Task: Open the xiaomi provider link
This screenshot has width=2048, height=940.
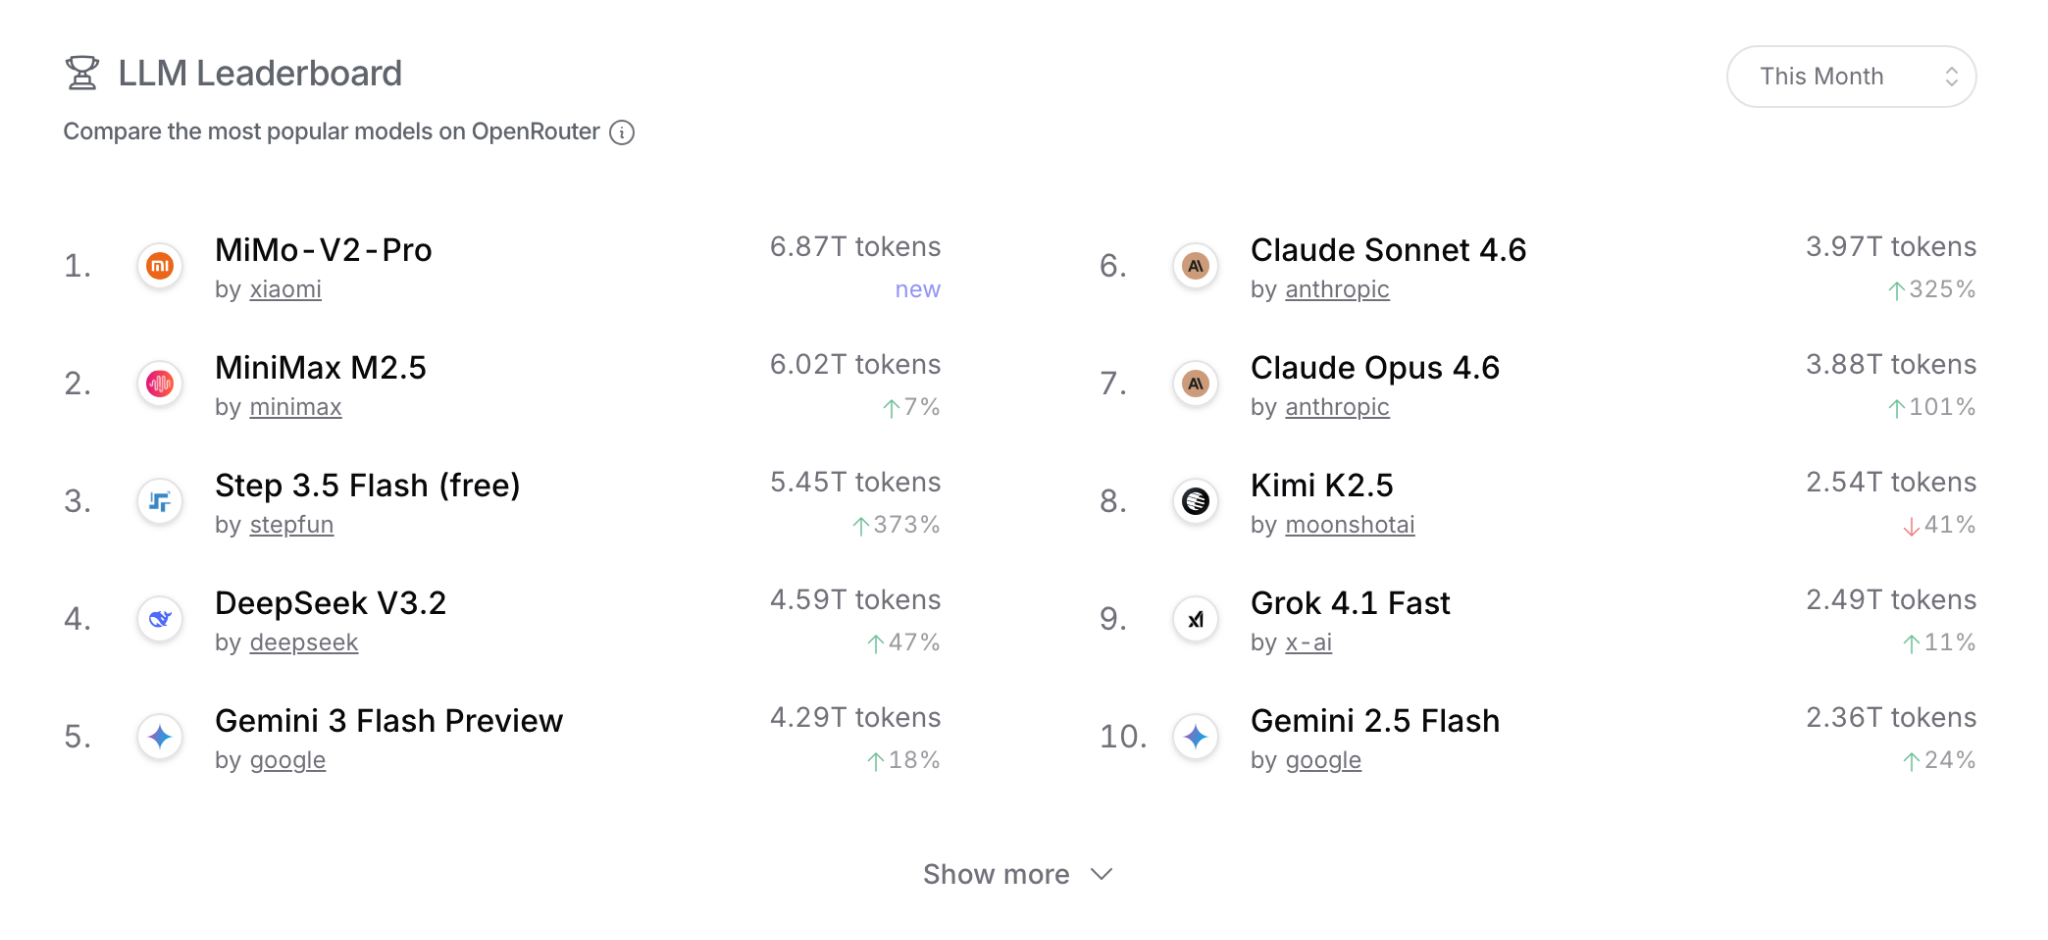Action: coord(285,290)
